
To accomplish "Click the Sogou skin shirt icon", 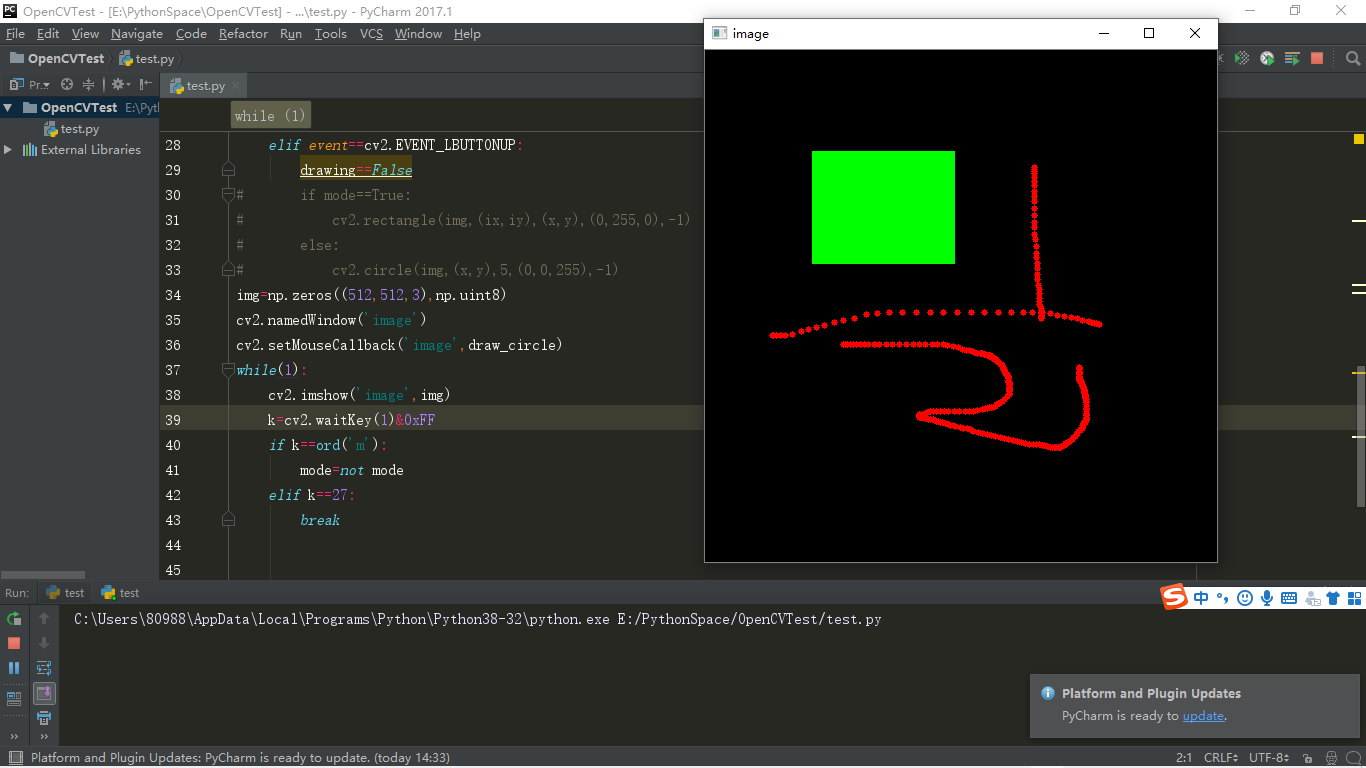I will [x=1333, y=598].
